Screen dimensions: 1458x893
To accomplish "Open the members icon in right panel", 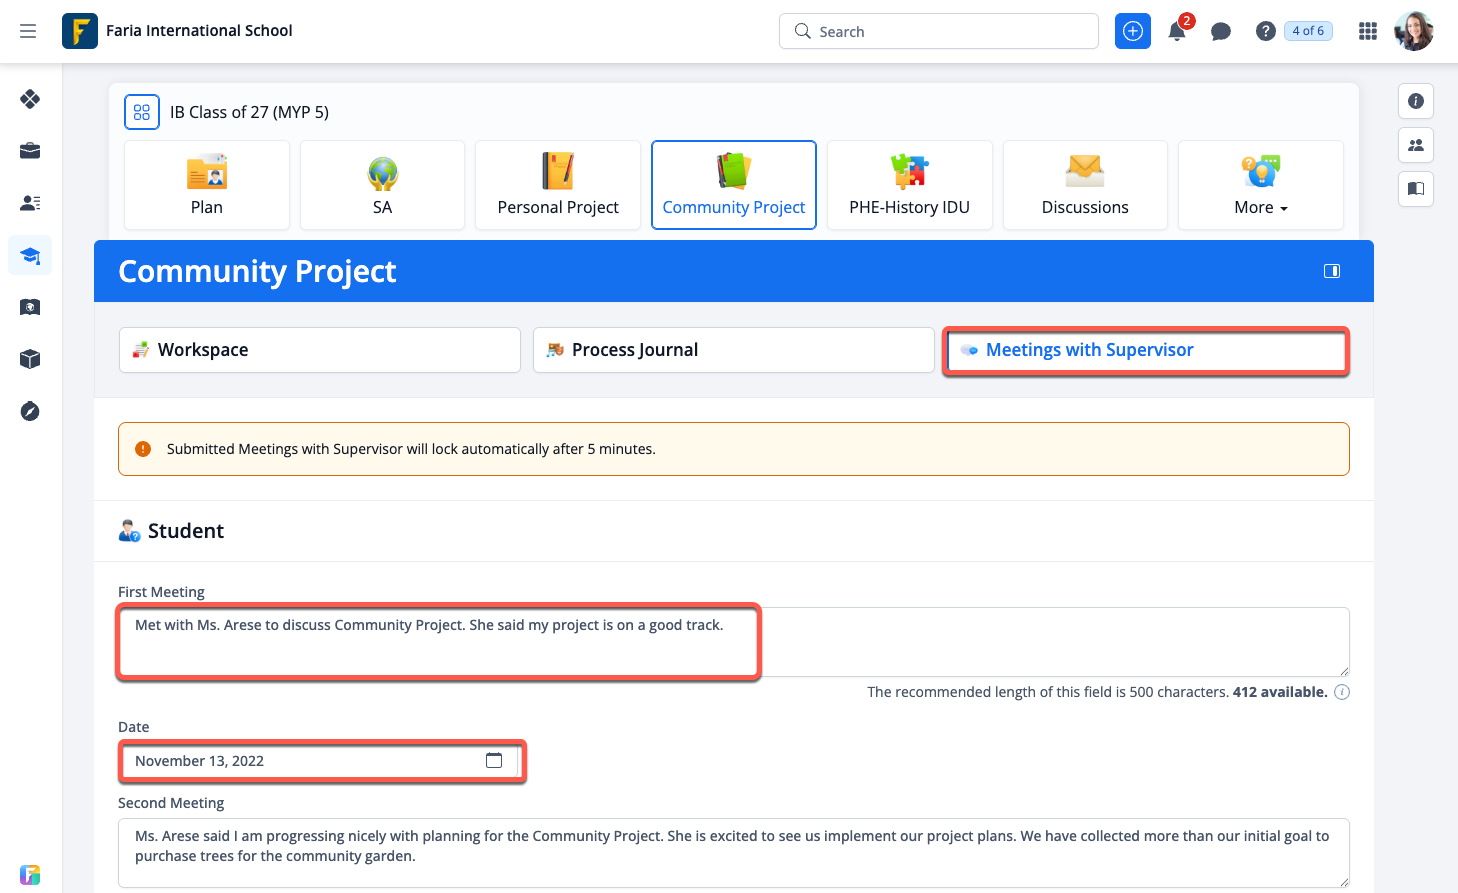I will coord(1415,145).
